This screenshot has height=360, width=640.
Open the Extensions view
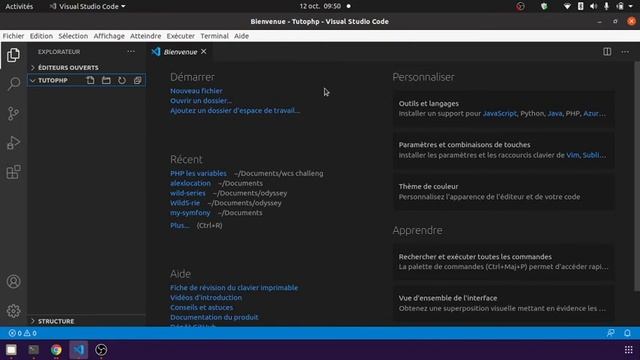(x=13, y=172)
